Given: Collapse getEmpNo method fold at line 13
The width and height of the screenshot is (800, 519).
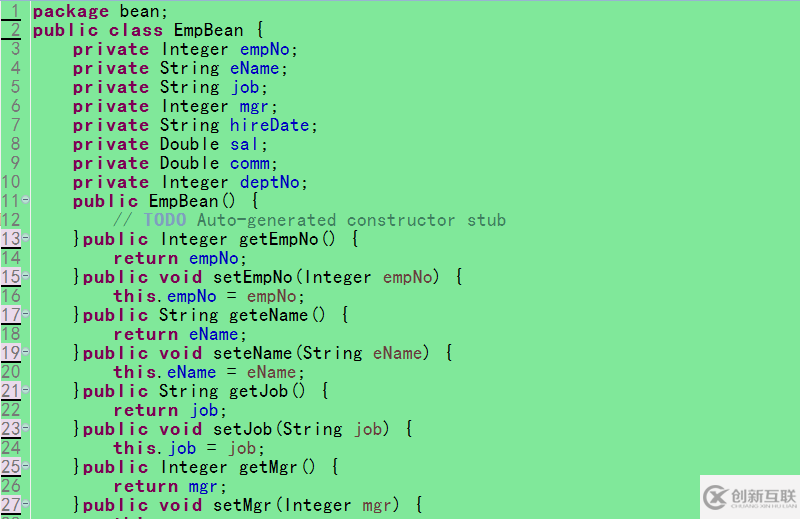Looking at the screenshot, I should tap(26, 237).
